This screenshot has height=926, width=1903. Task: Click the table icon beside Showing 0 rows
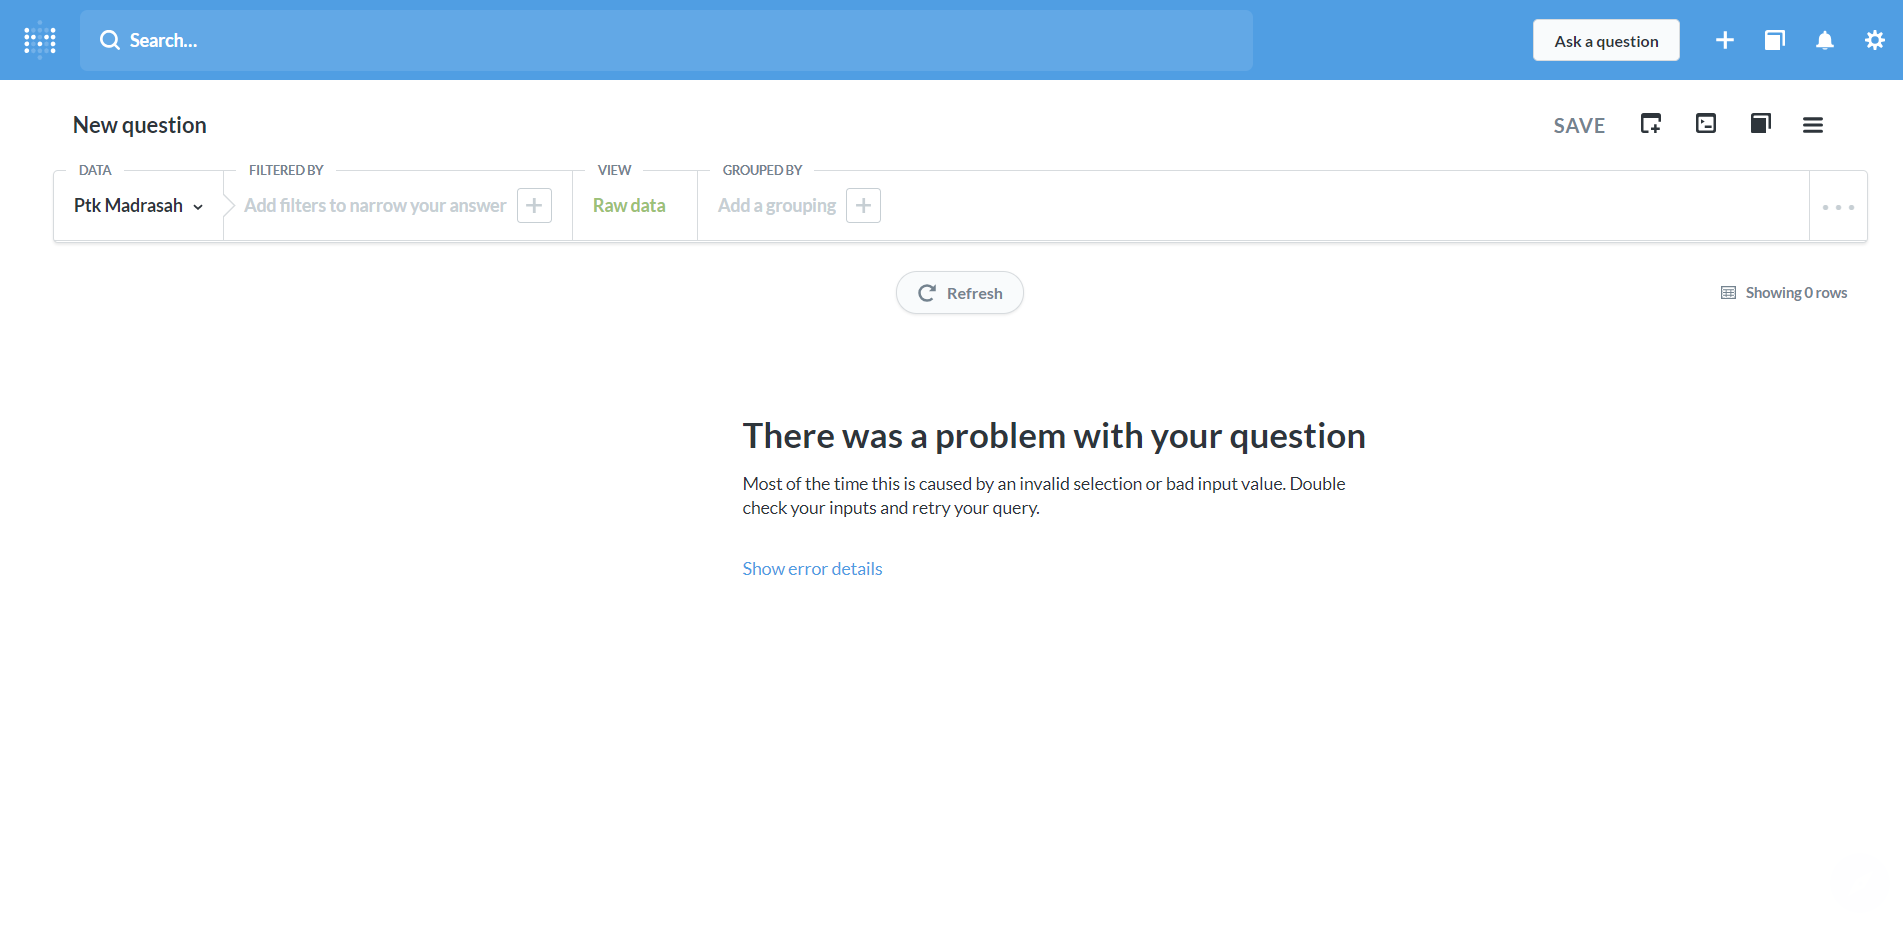pyautogui.click(x=1728, y=292)
